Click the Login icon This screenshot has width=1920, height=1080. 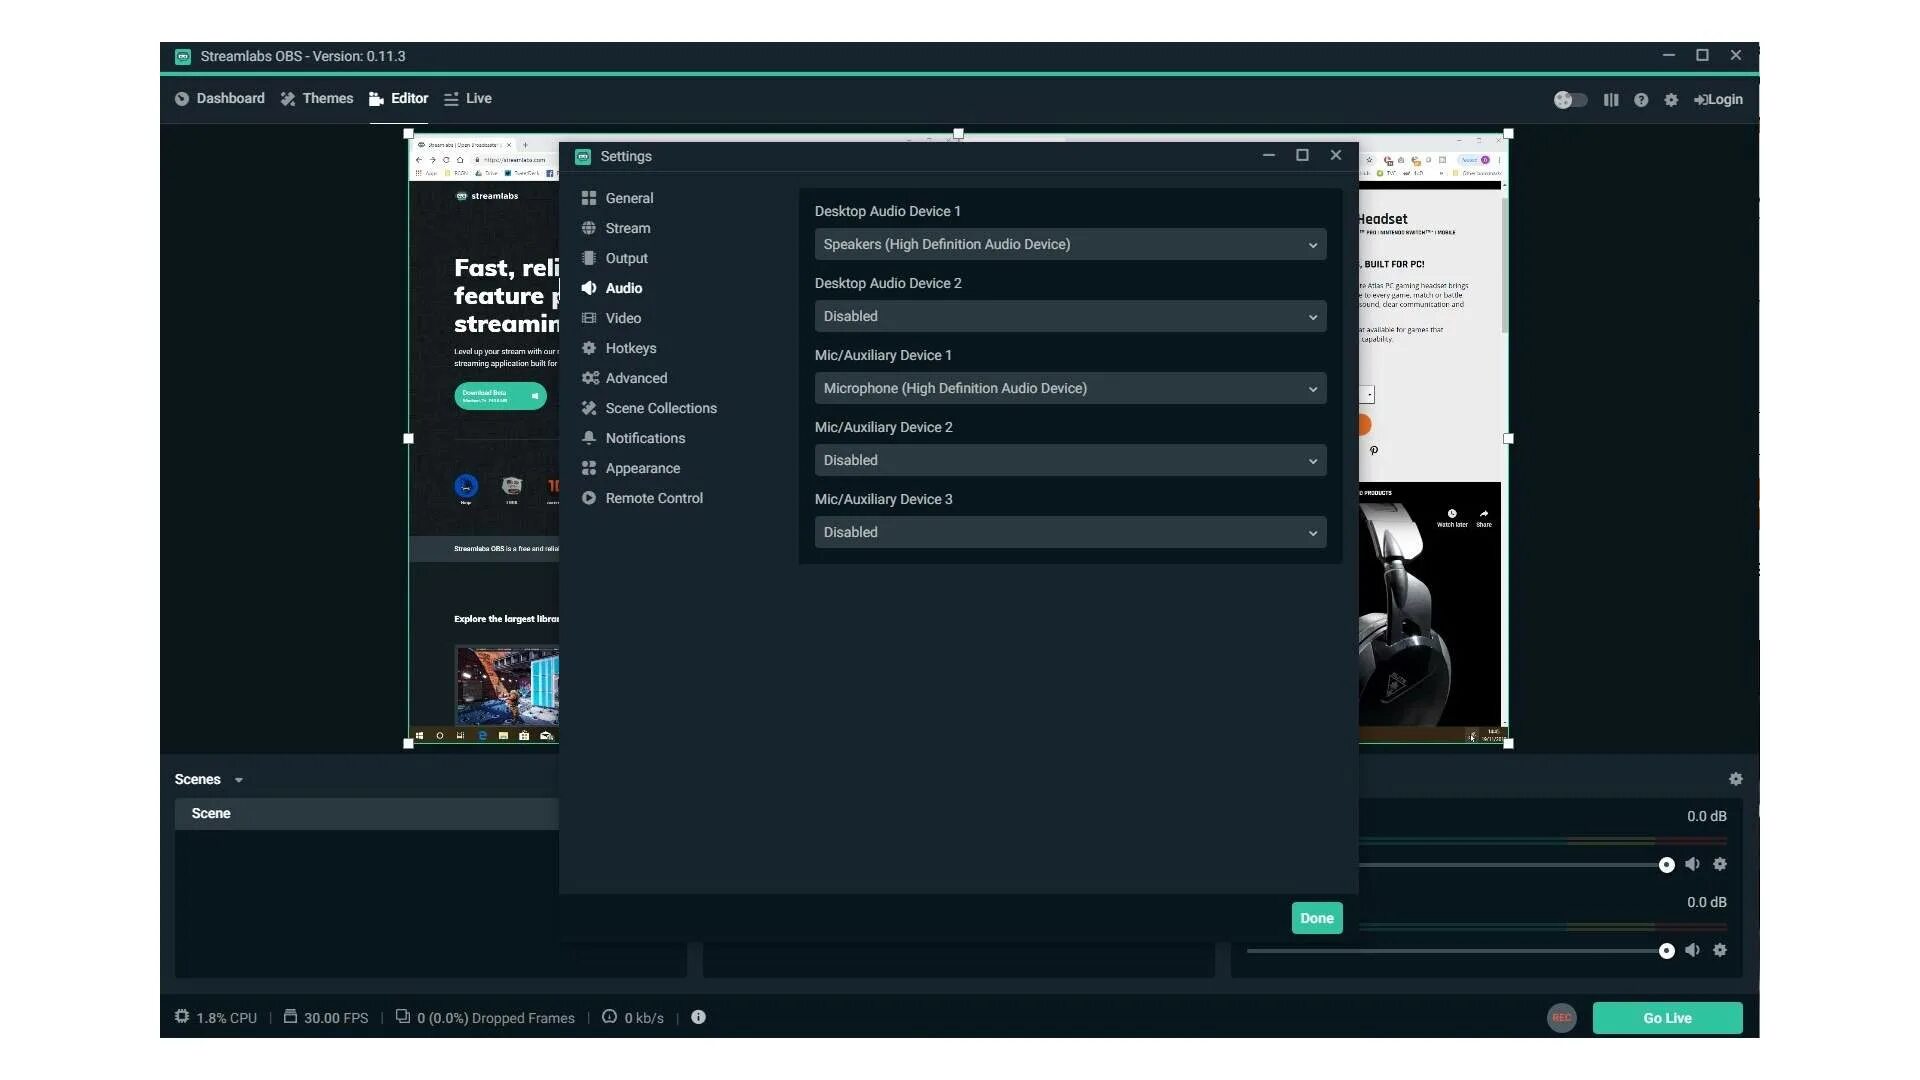(1718, 100)
